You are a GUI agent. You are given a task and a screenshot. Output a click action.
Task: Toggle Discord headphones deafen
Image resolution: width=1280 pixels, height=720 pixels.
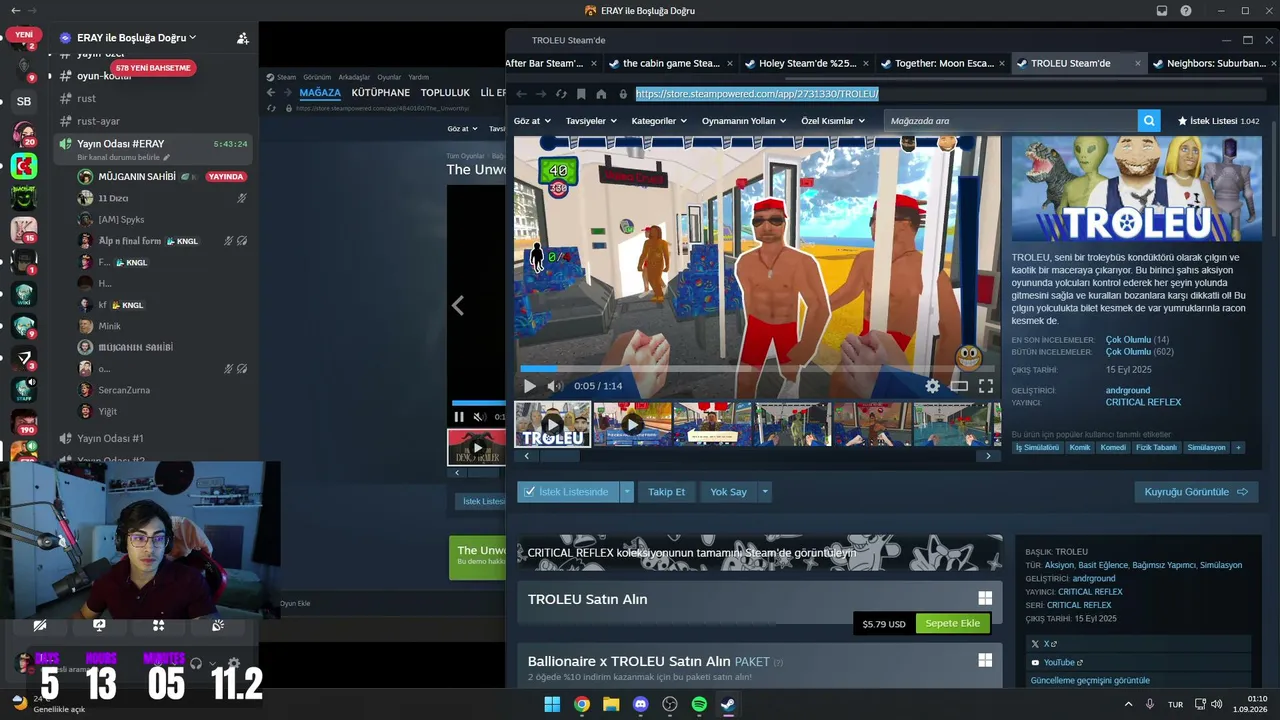(x=196, y=663)
